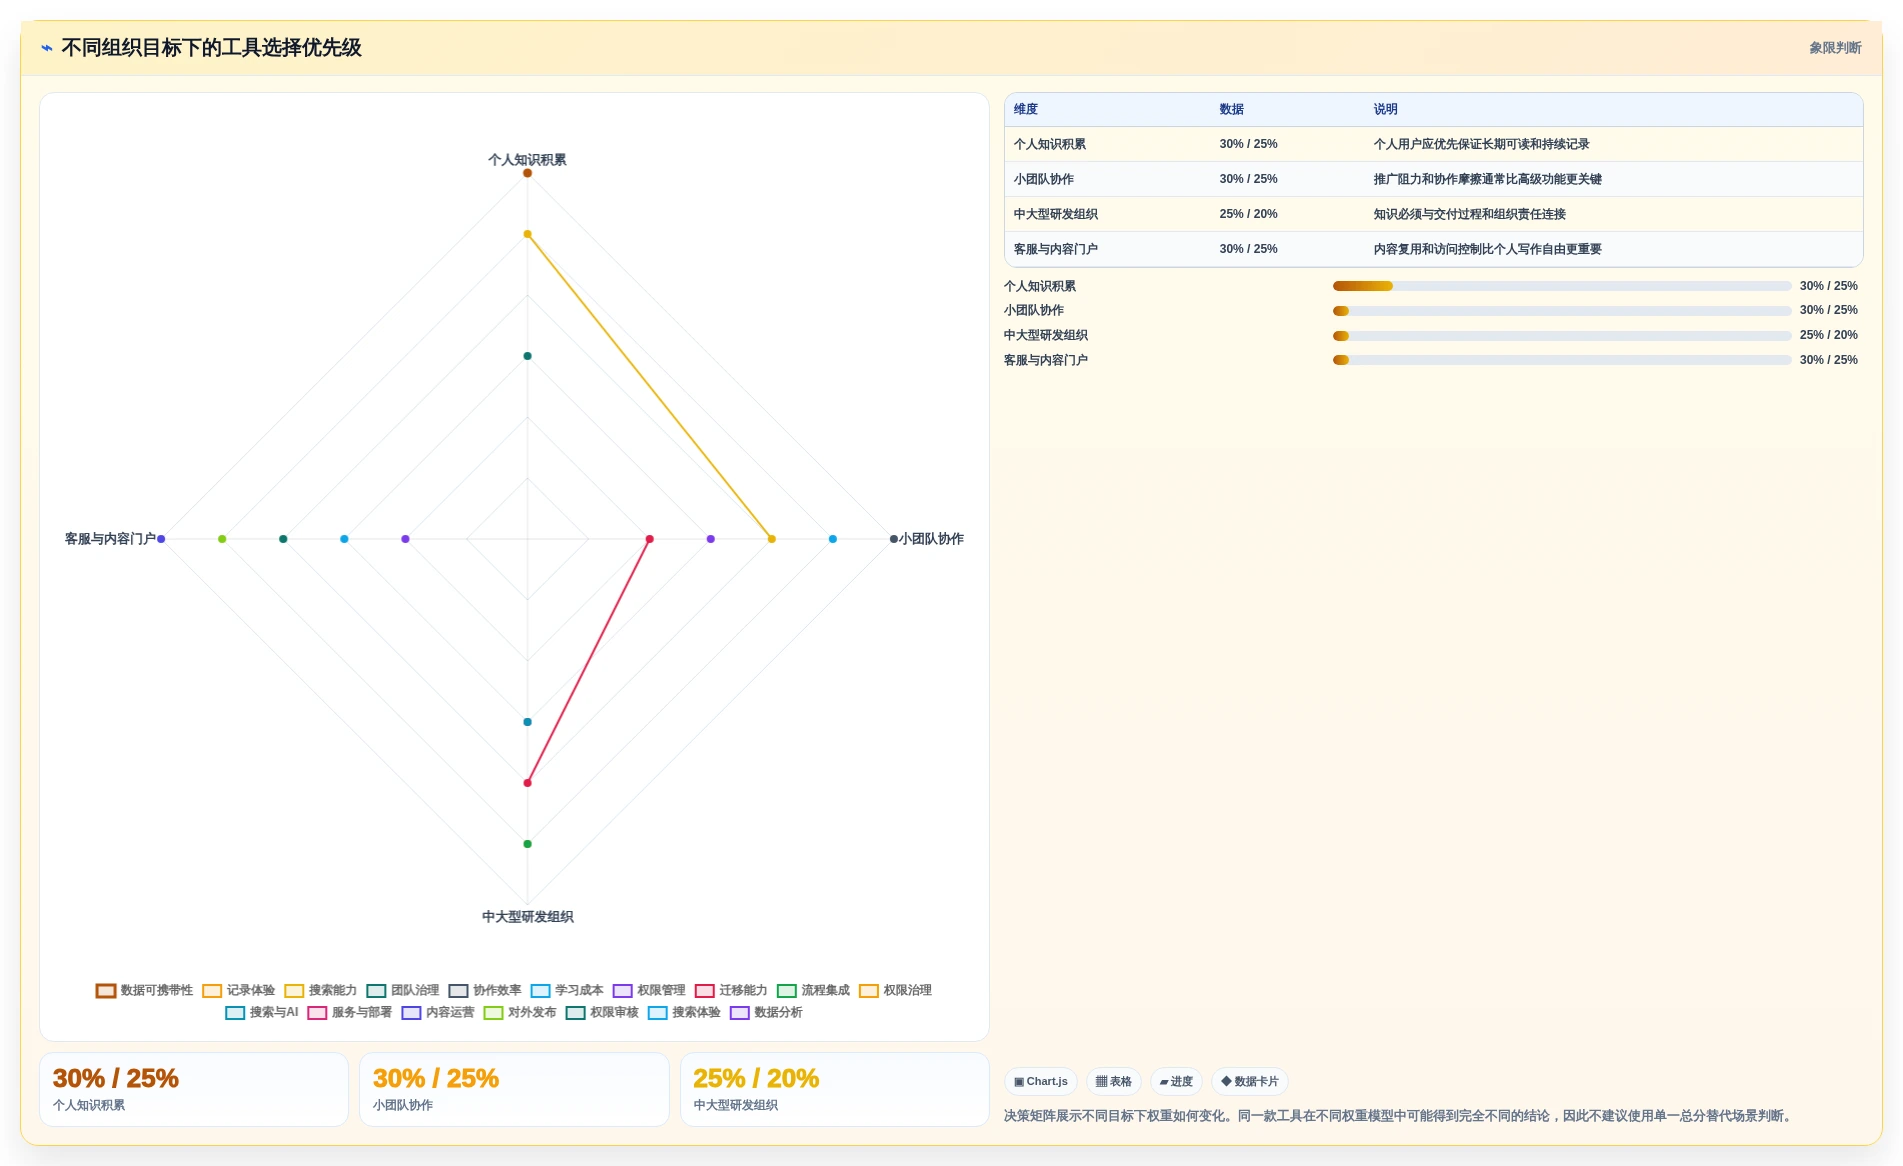This screenshot has width=1903, height=1166.
Task: Click the 进度 chip
Action: pyautogui.click(x=1176, y=1081)
